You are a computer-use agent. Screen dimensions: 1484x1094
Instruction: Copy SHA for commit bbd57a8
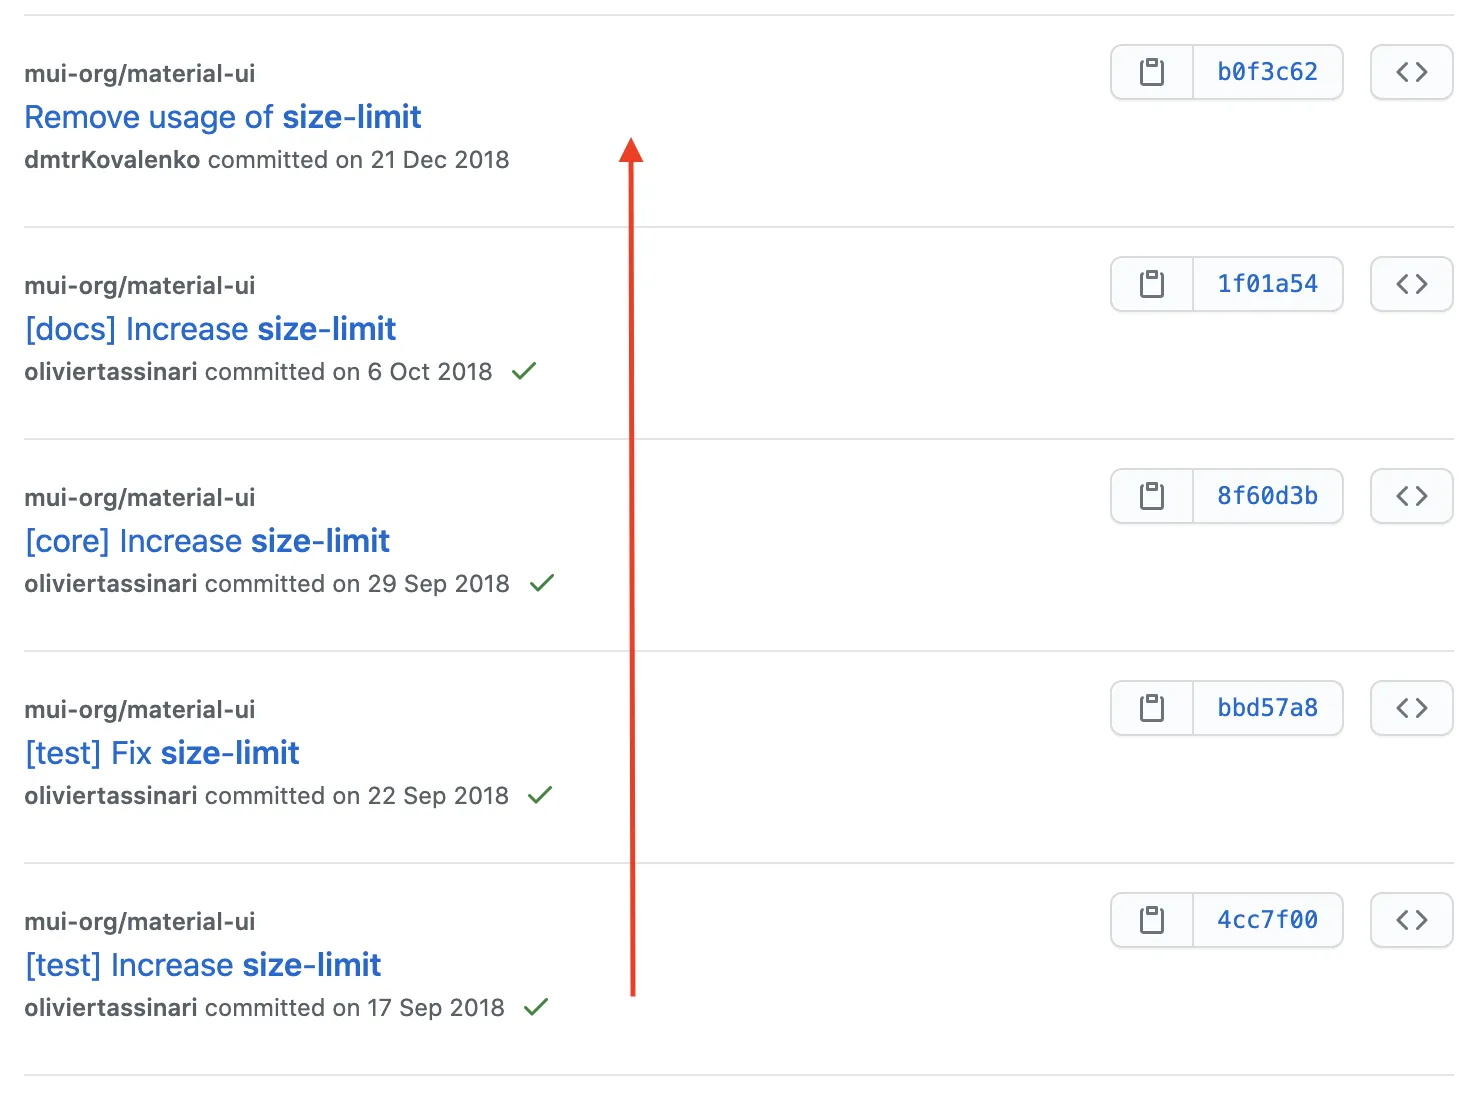pyautogui.click(x=1152, y=708)
